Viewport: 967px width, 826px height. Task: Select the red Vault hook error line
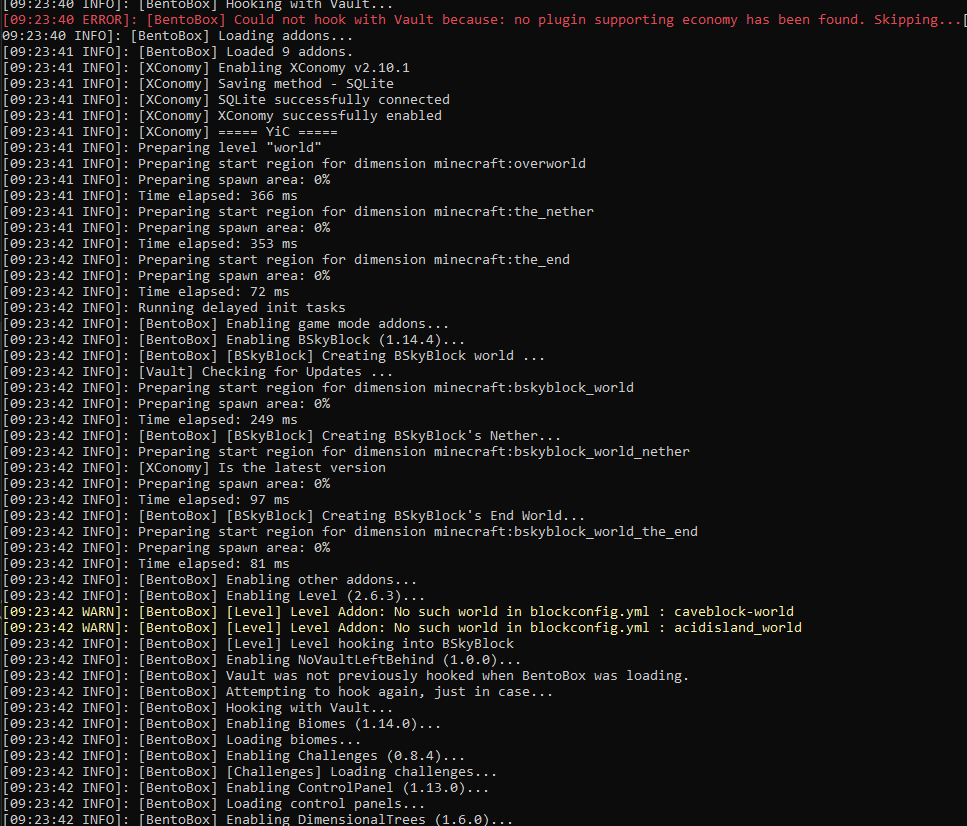(x=480, y=19)
